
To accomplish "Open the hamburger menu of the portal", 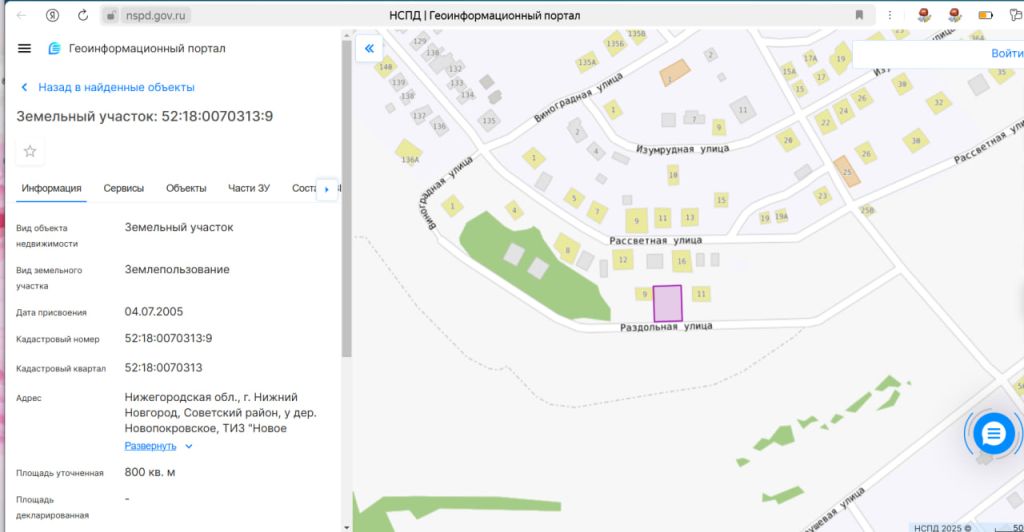I will pyautogui.click(x=25, y=49).
